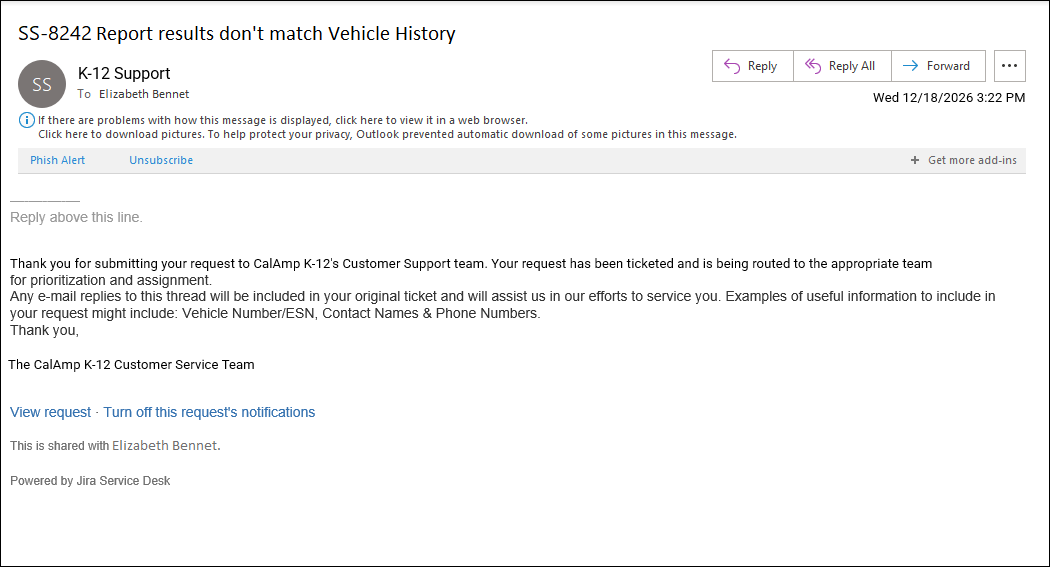
Task: Click the view in web browser message
Action: point(283,120)
